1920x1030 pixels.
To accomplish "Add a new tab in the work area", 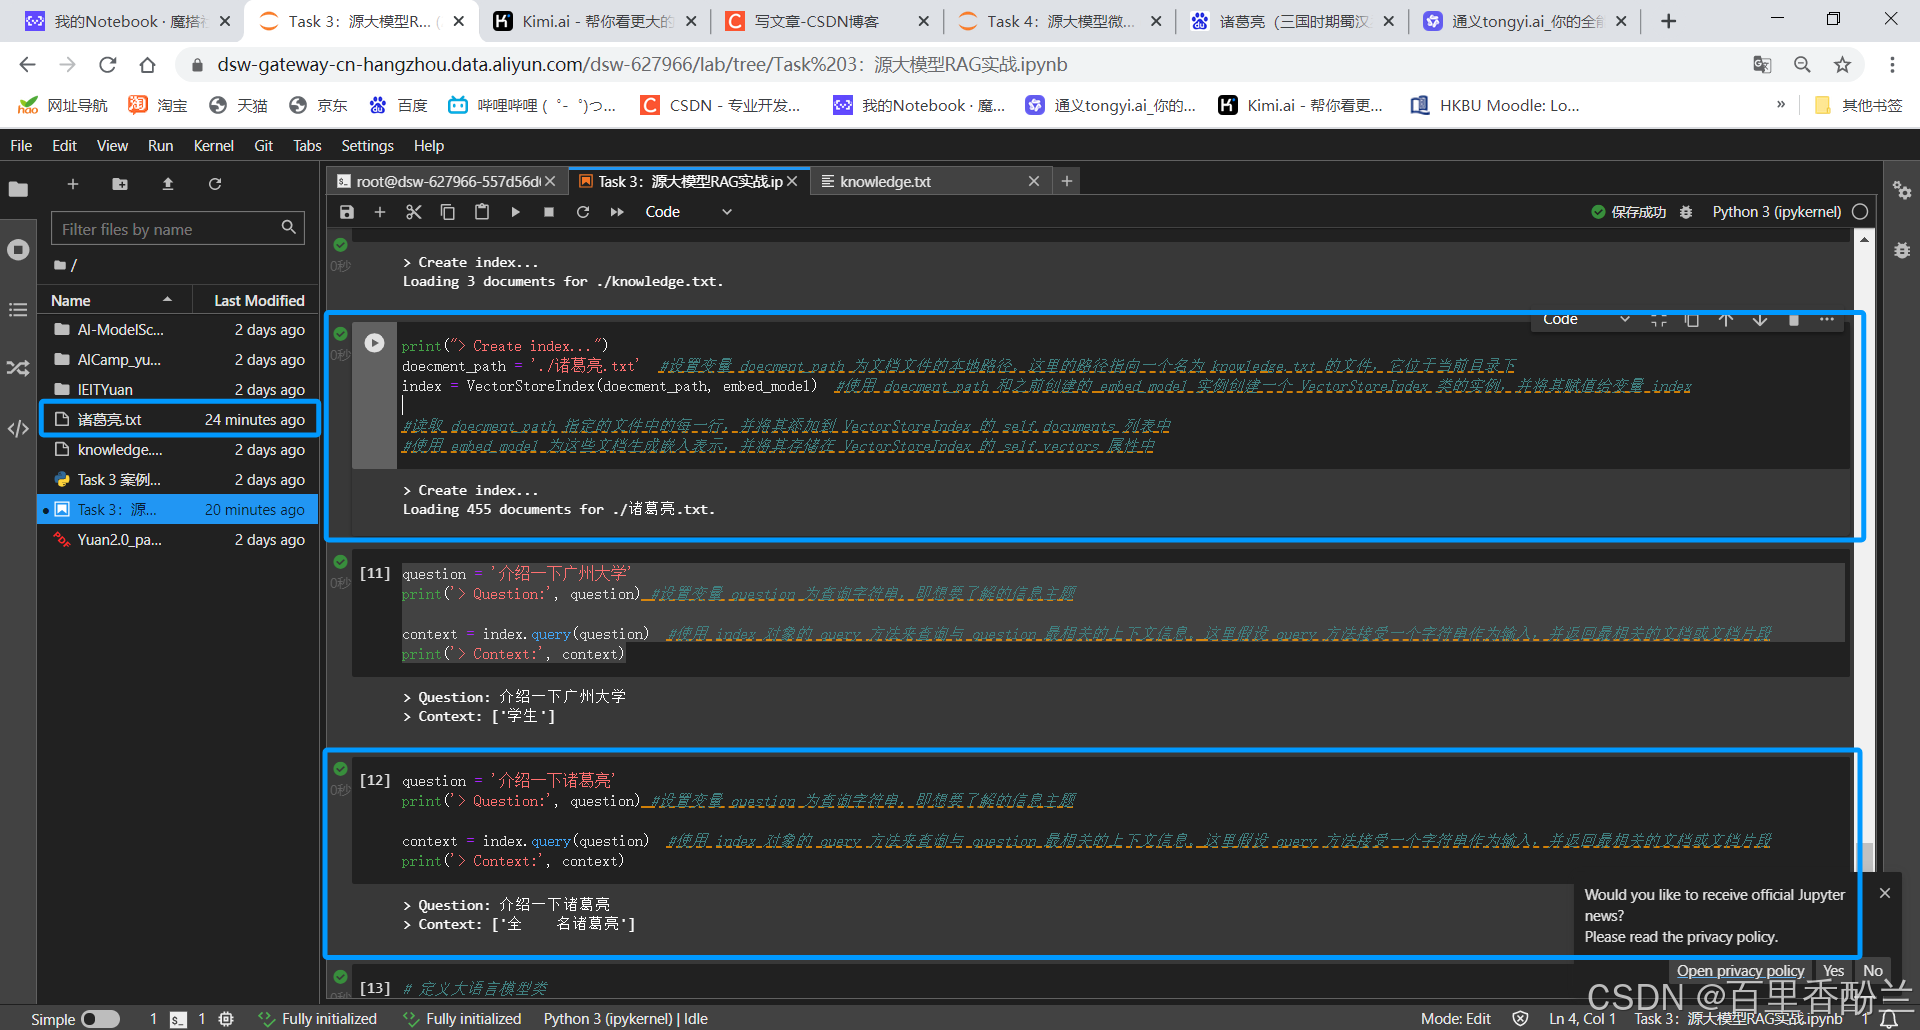I will point(1067,181).
